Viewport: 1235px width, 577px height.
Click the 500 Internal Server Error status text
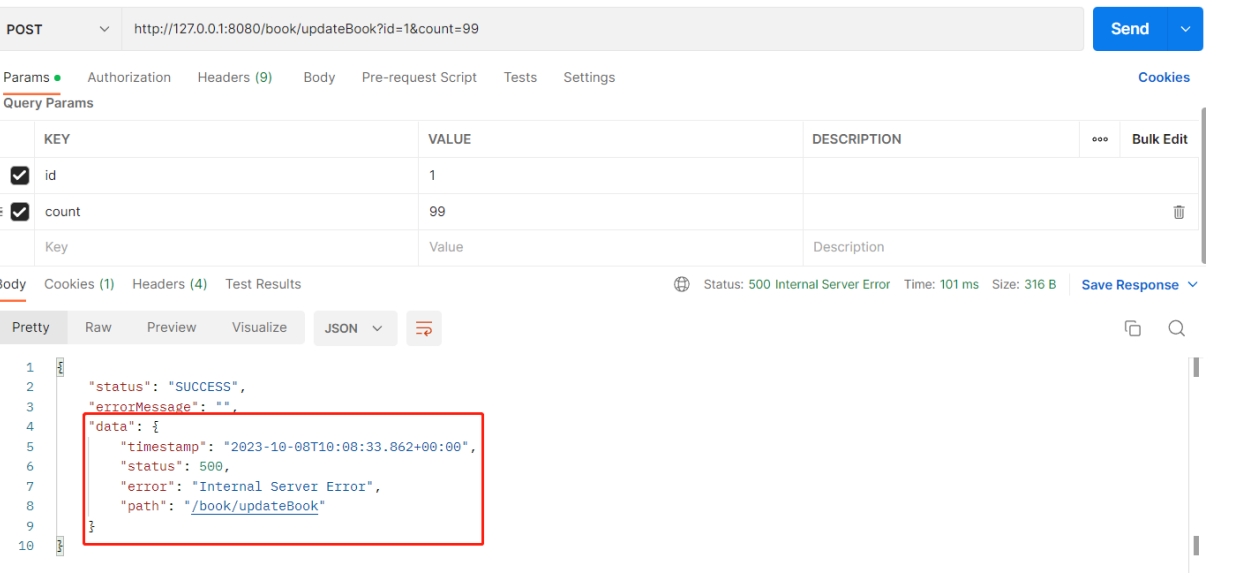(x=819, y=285)
